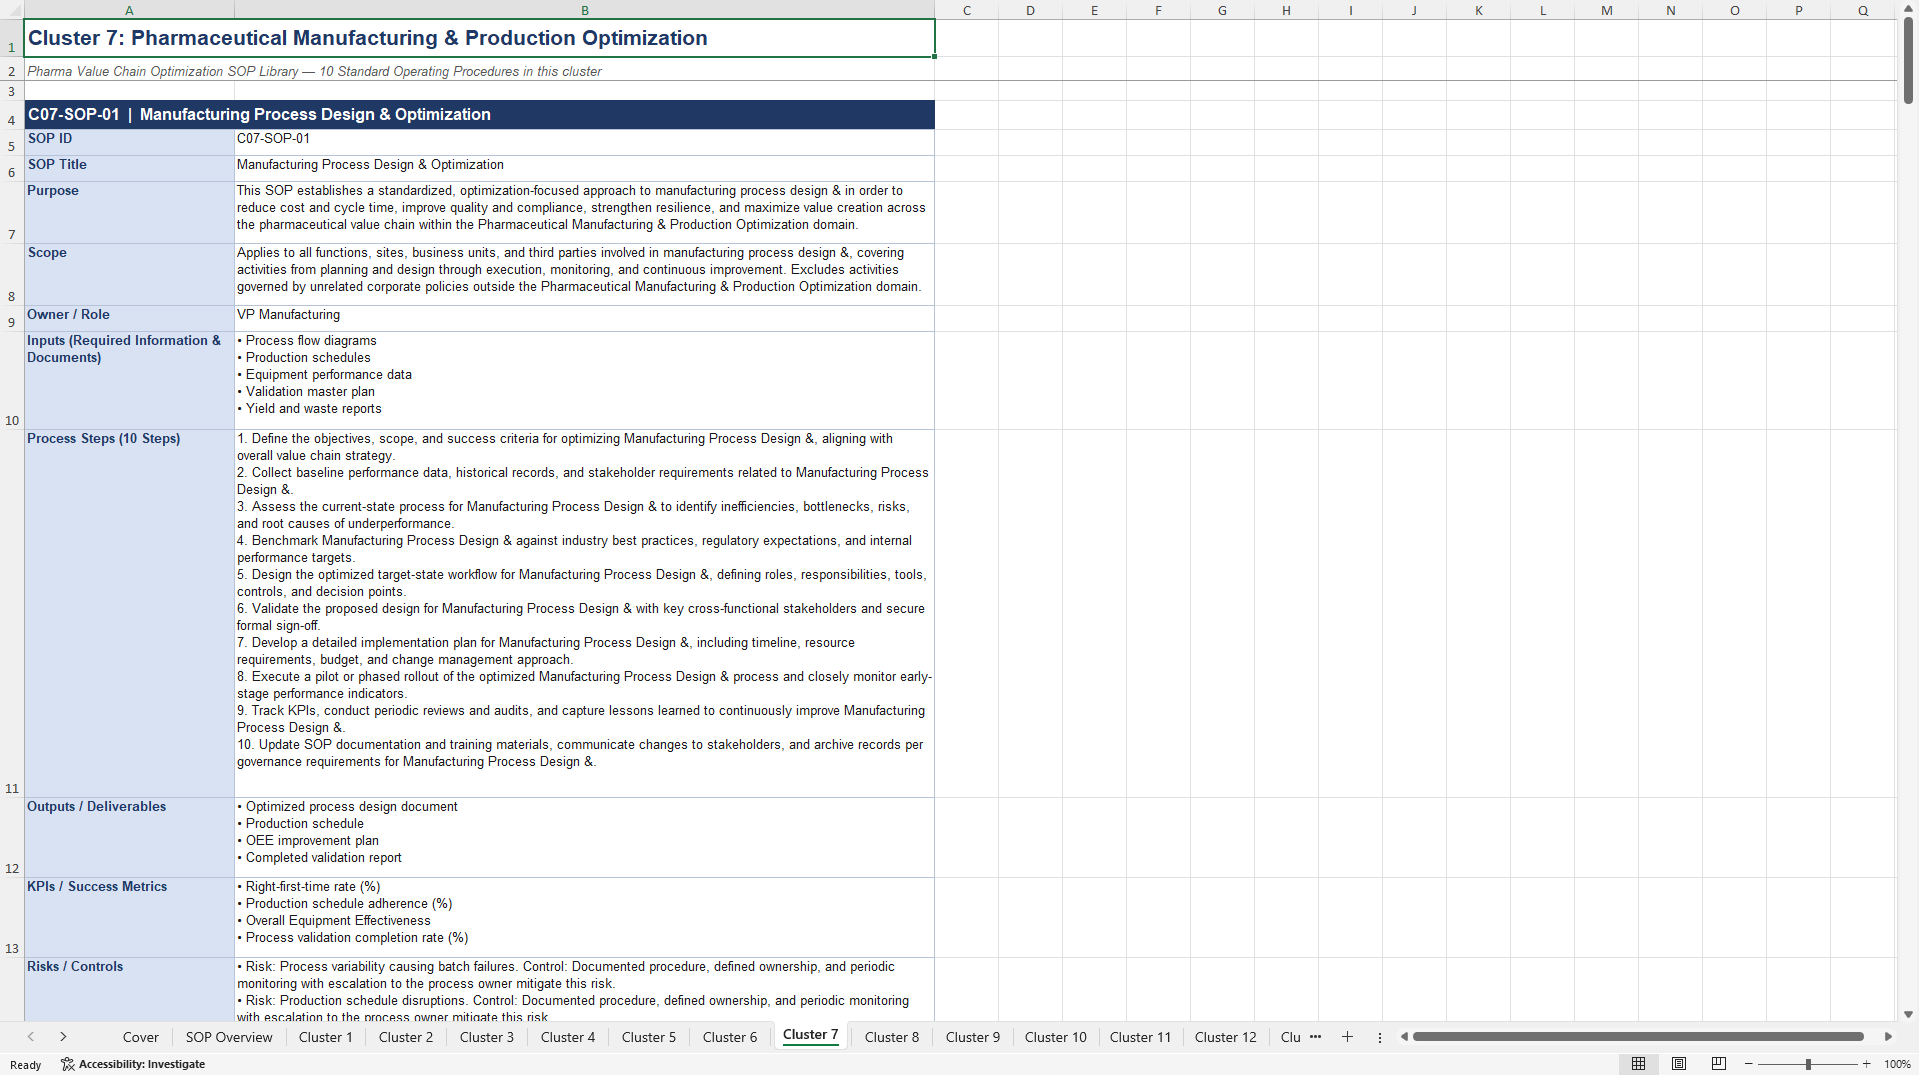Select the VP Manufacturing cell

[x=584, y=318]
